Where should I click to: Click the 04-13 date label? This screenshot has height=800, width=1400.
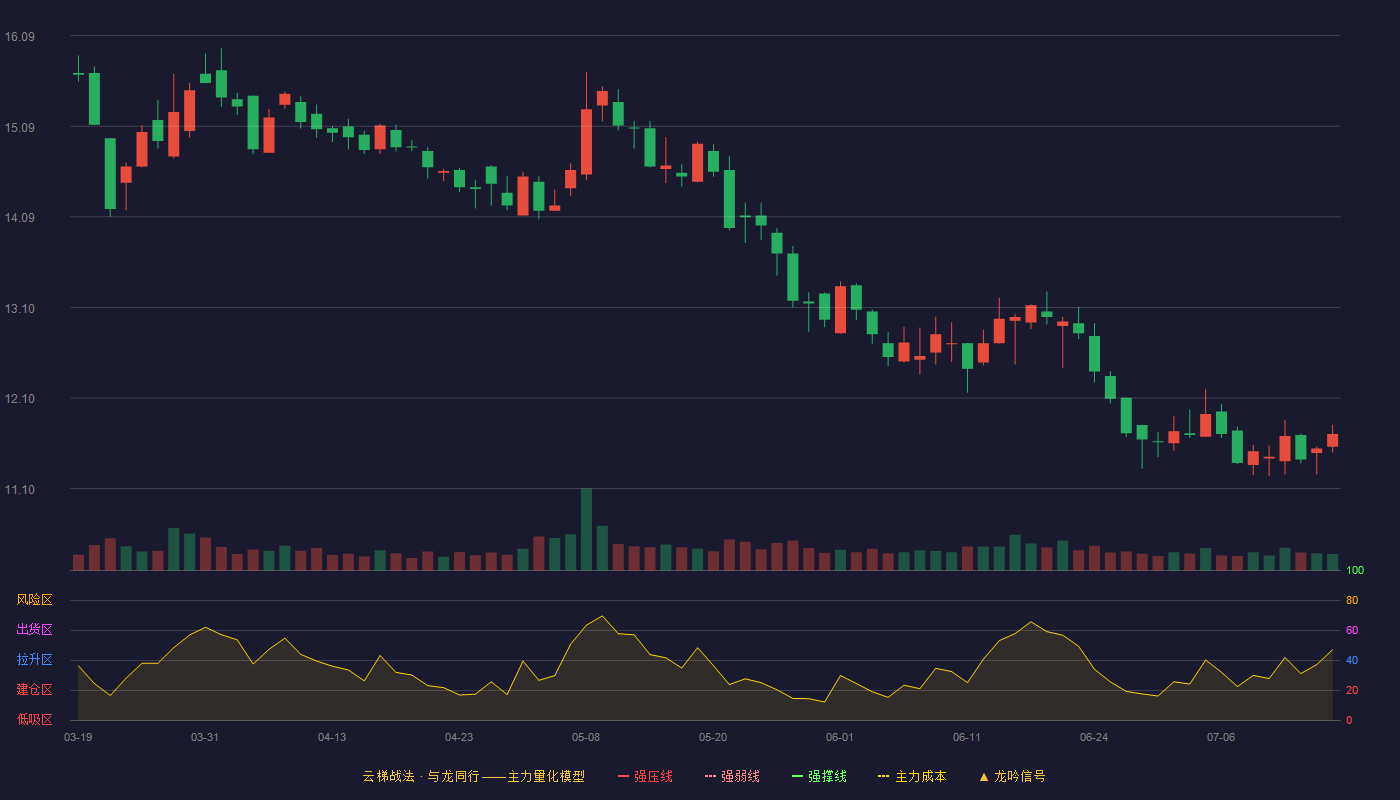click(x=332, y=737)
